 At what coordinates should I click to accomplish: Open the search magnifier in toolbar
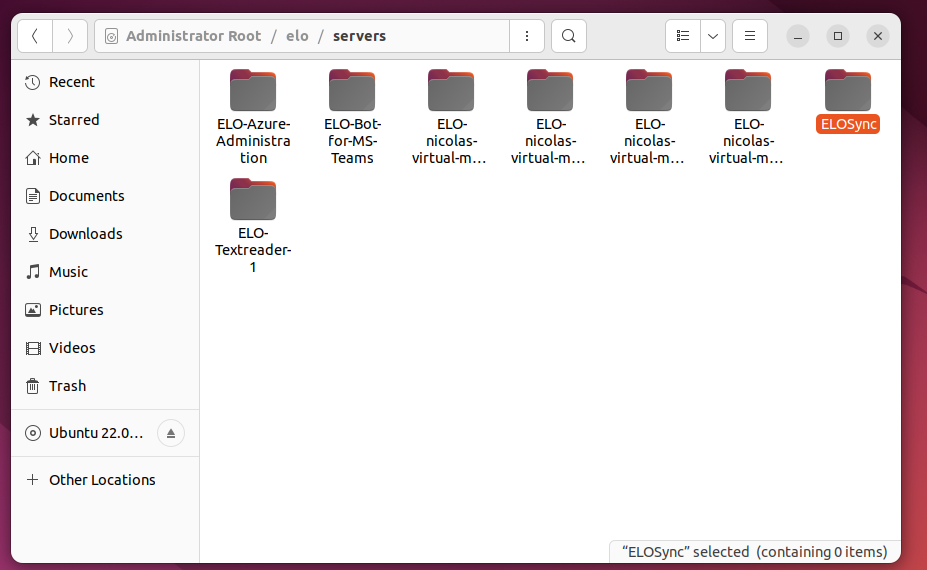point(568,36)
